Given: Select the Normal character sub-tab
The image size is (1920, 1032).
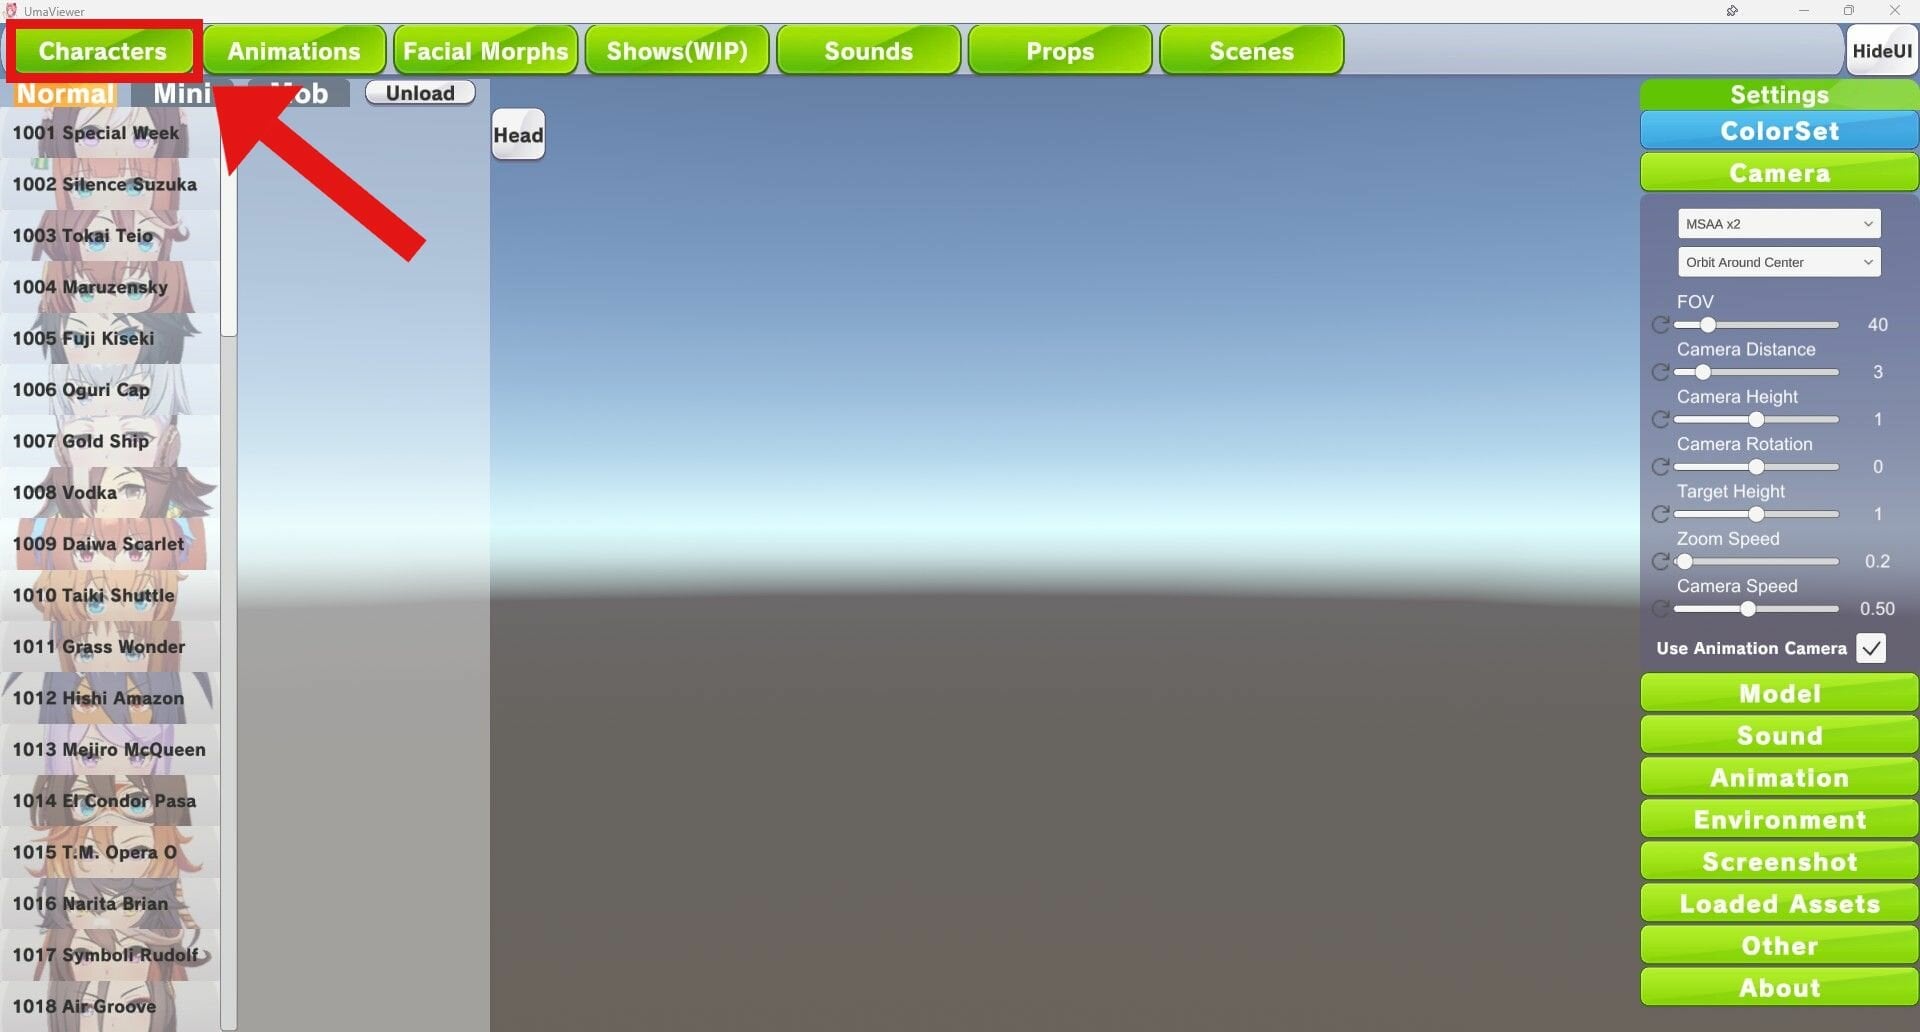Looking at the screenshot, I should coord(66,94).
